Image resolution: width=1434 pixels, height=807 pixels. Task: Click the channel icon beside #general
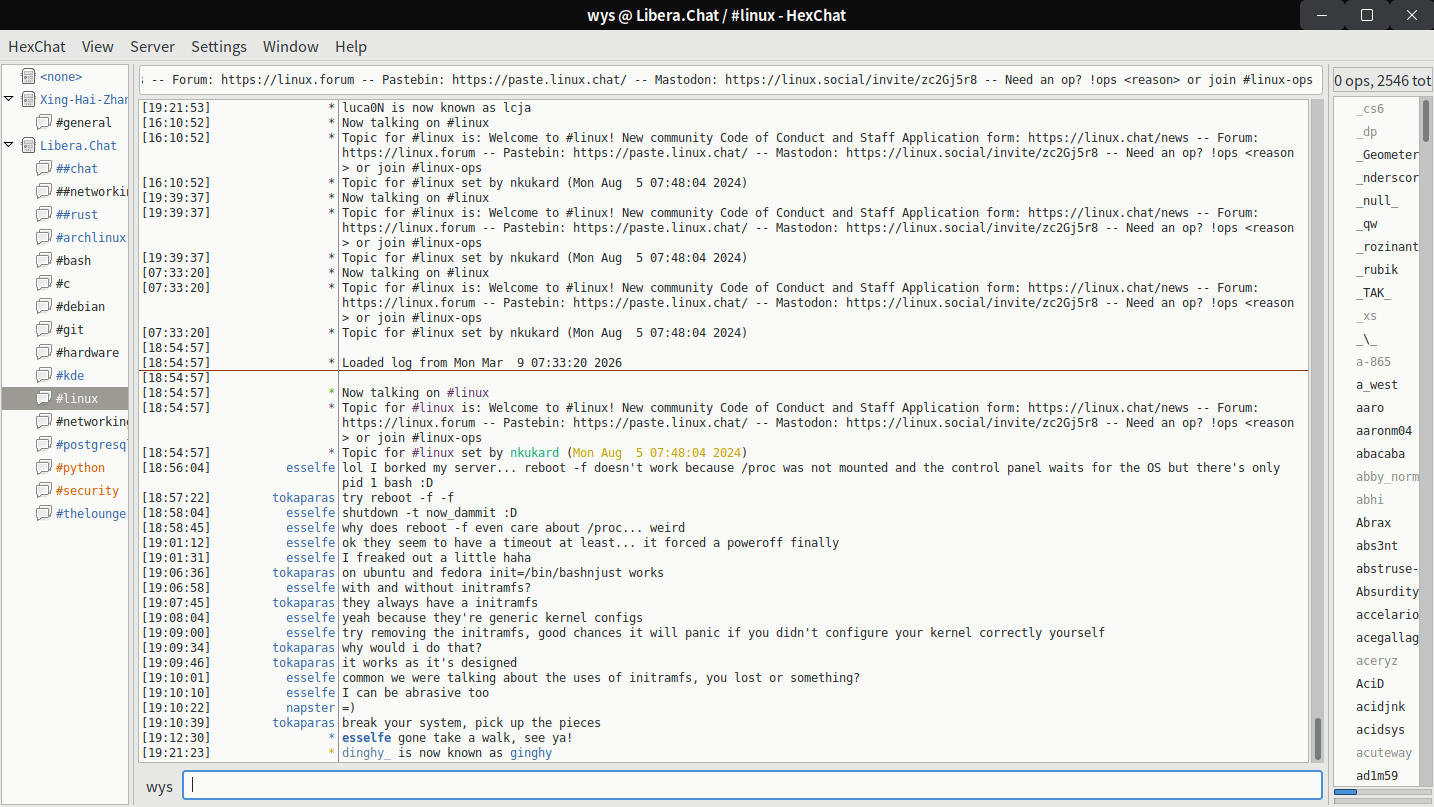pos(43,122)
